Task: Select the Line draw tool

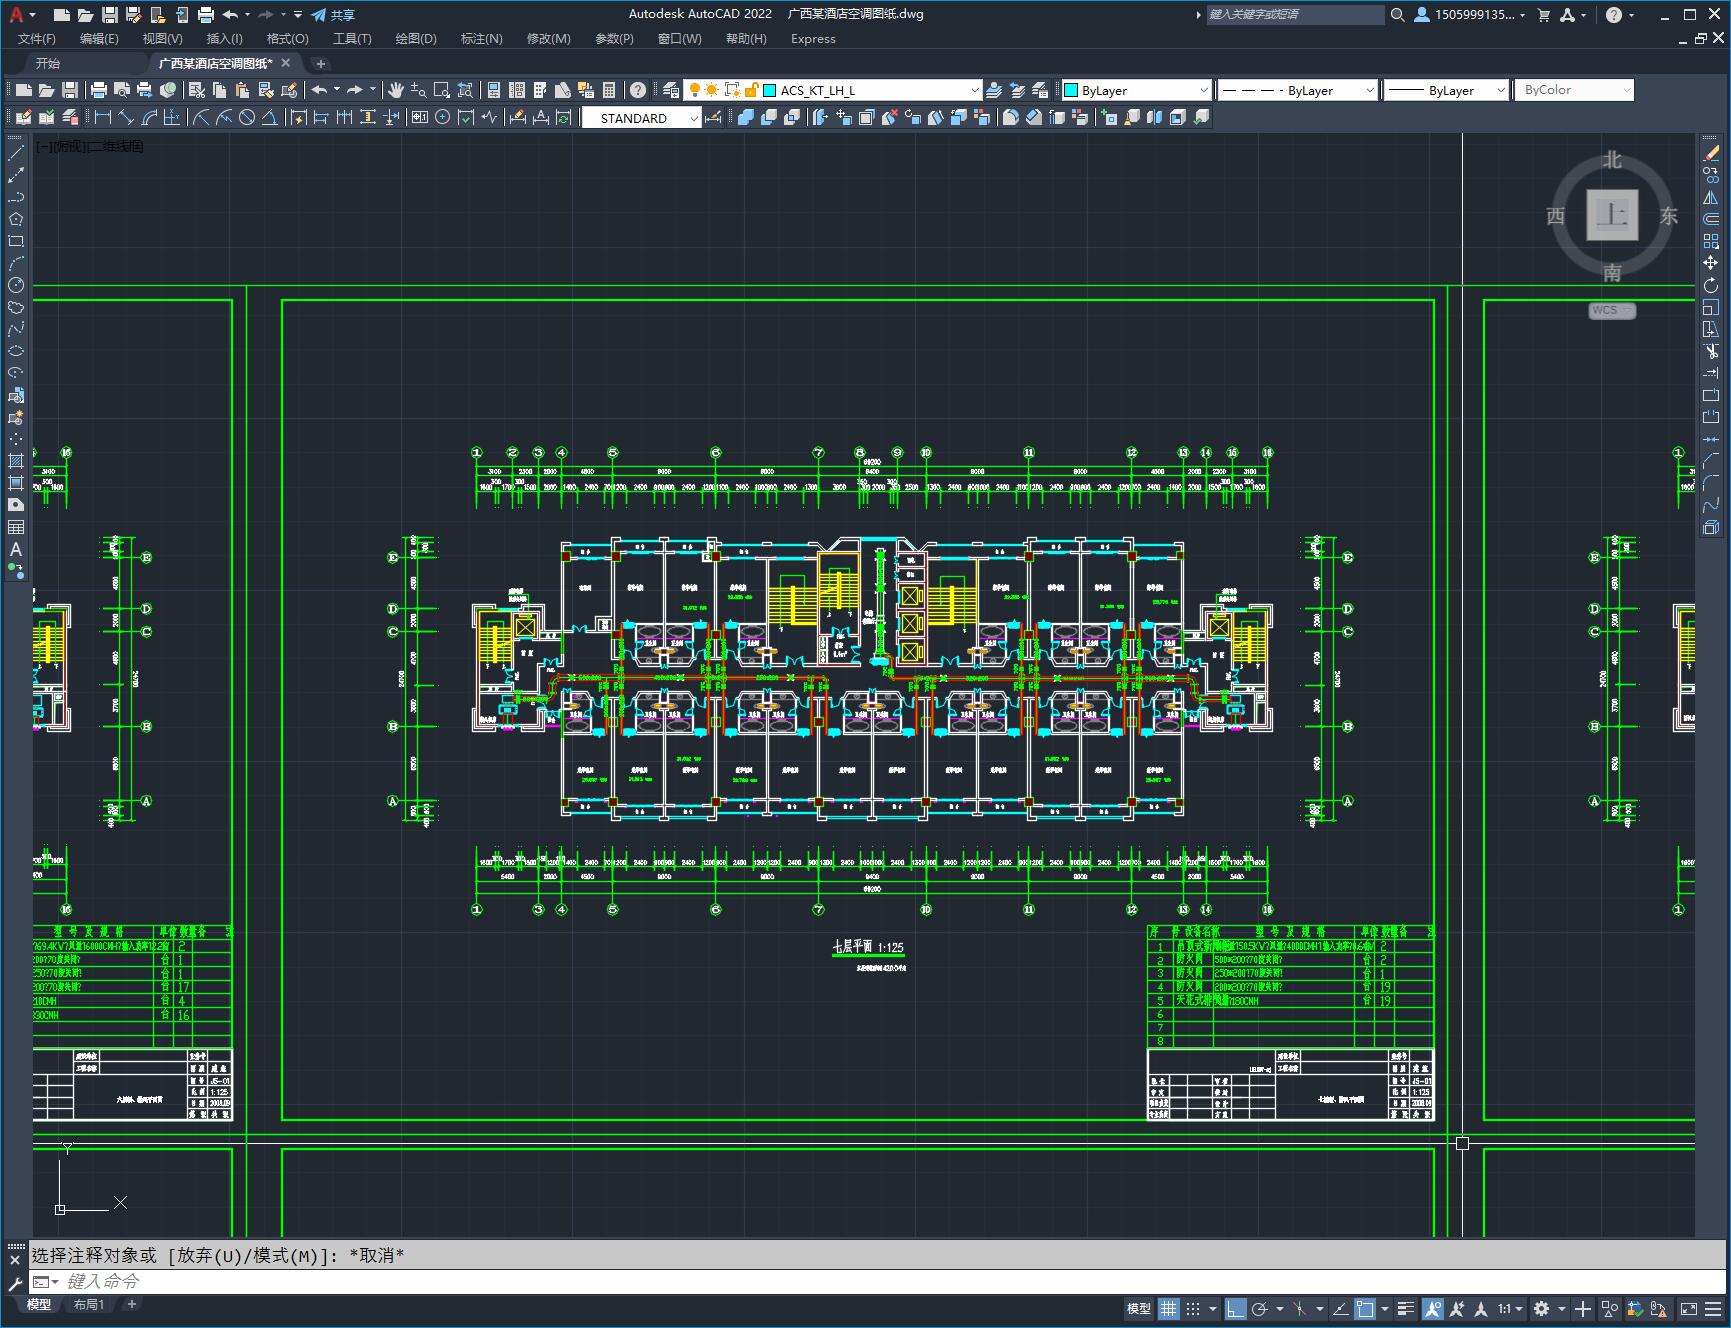Action: click(x=16, y=153)
